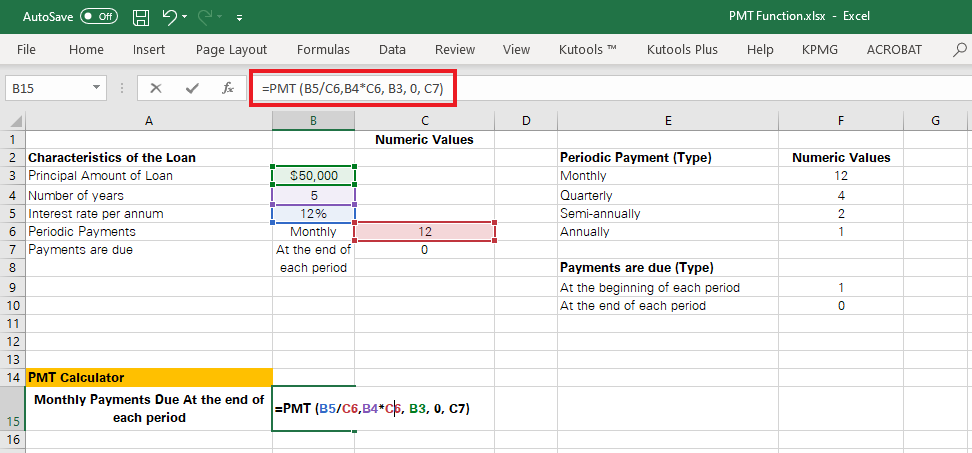Click the Save floppy disk icon

141,17
